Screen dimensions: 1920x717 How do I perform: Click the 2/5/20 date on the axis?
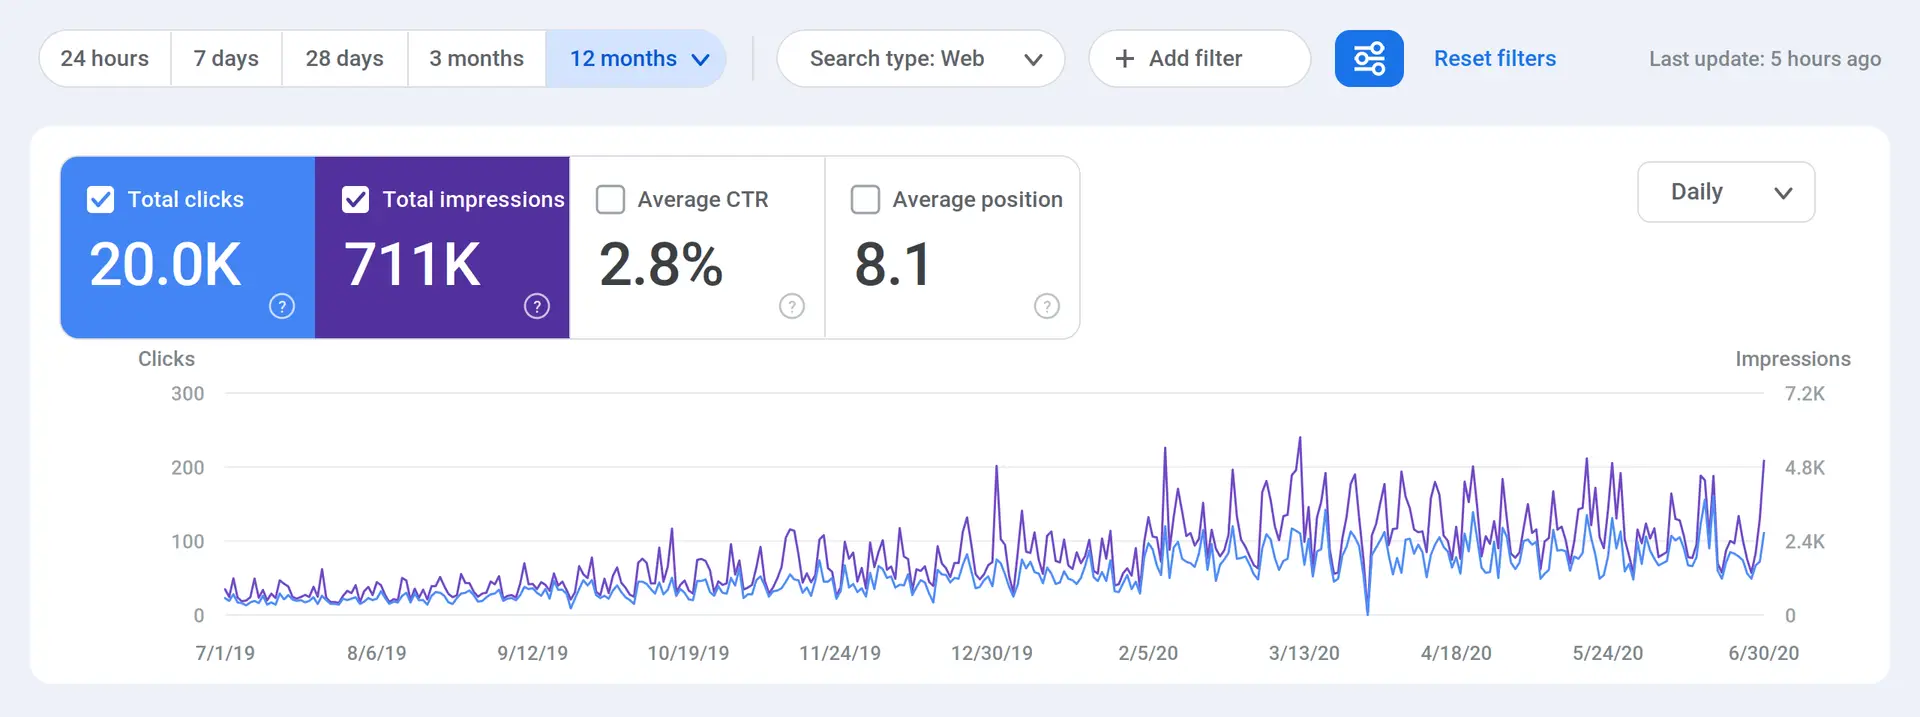click(1148, 653)
